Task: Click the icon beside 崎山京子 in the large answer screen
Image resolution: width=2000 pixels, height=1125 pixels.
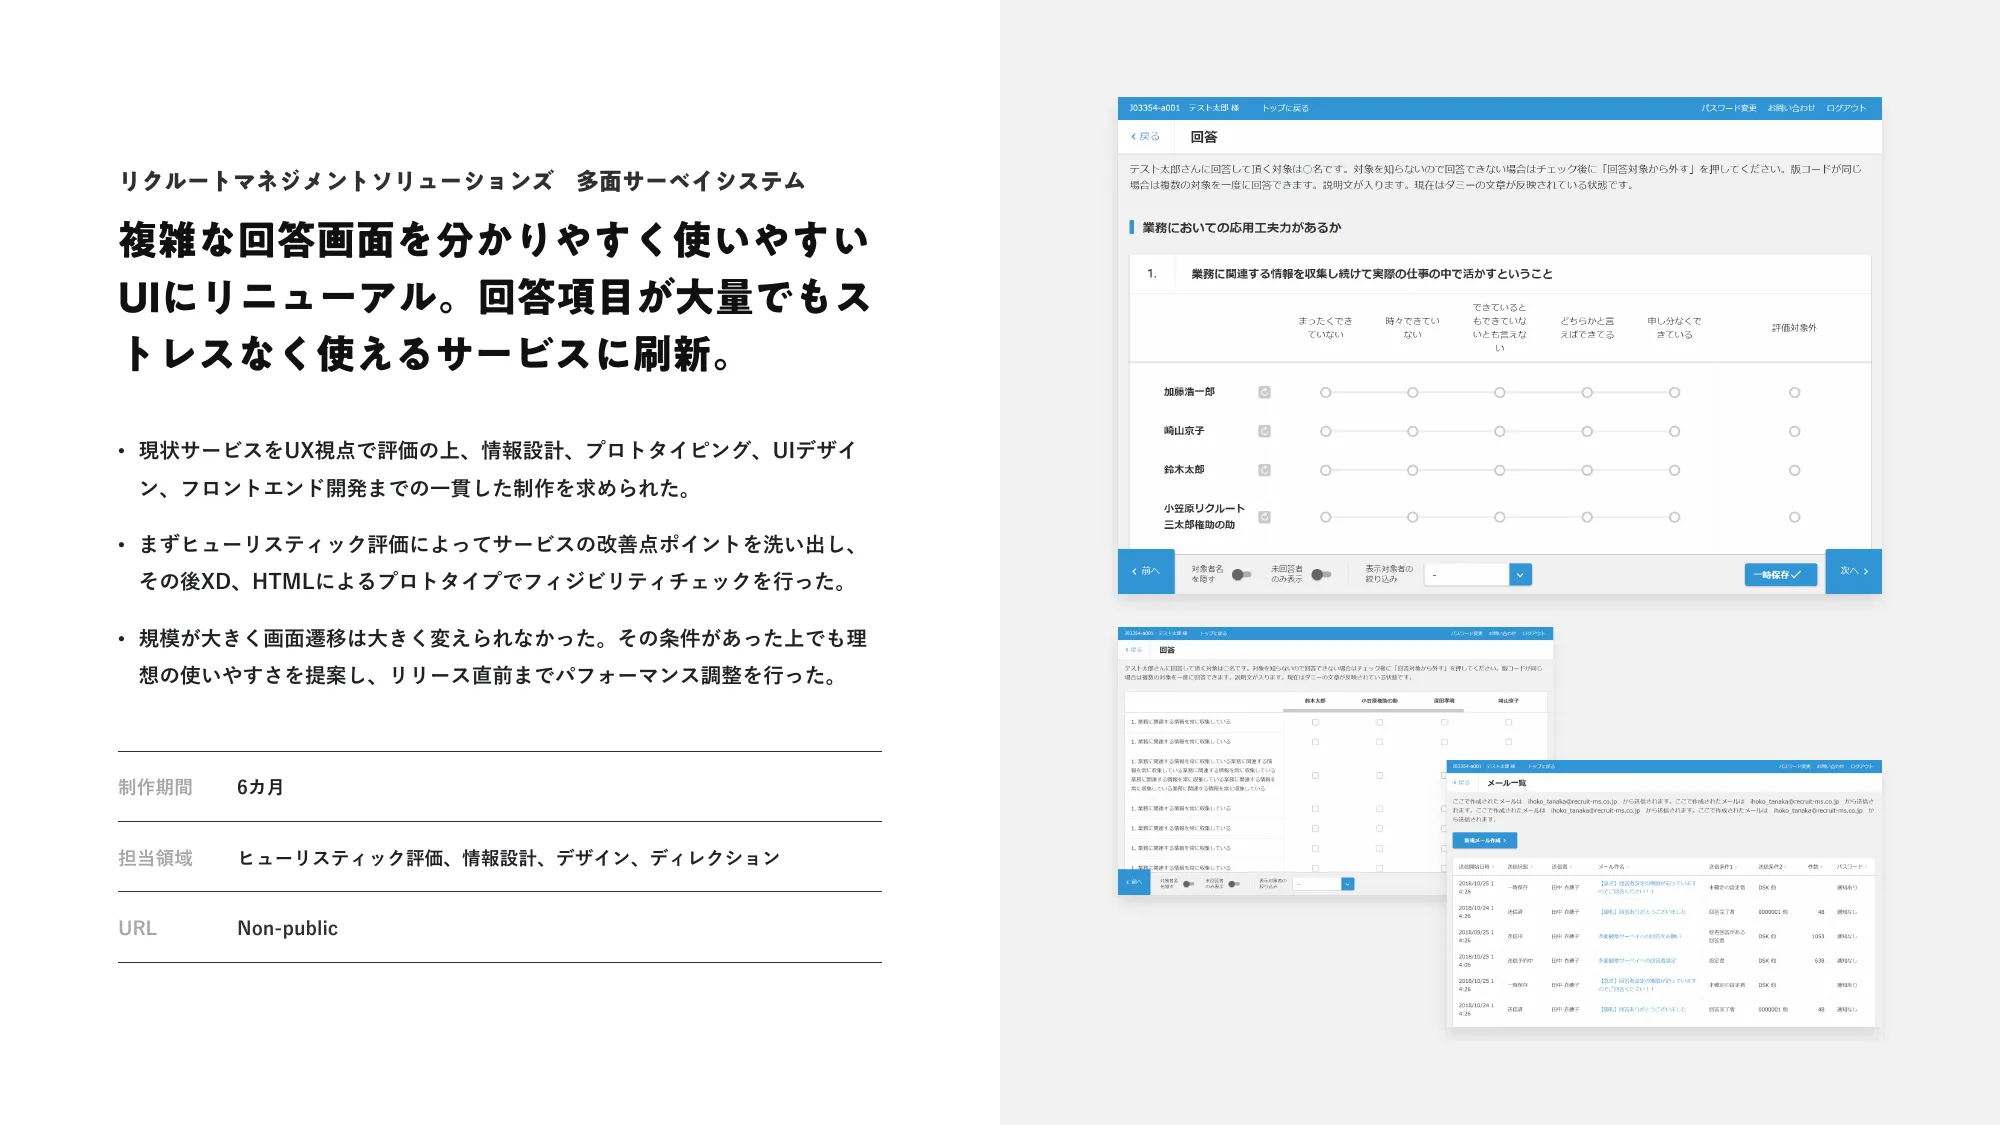Action: tap(1264, 431)
